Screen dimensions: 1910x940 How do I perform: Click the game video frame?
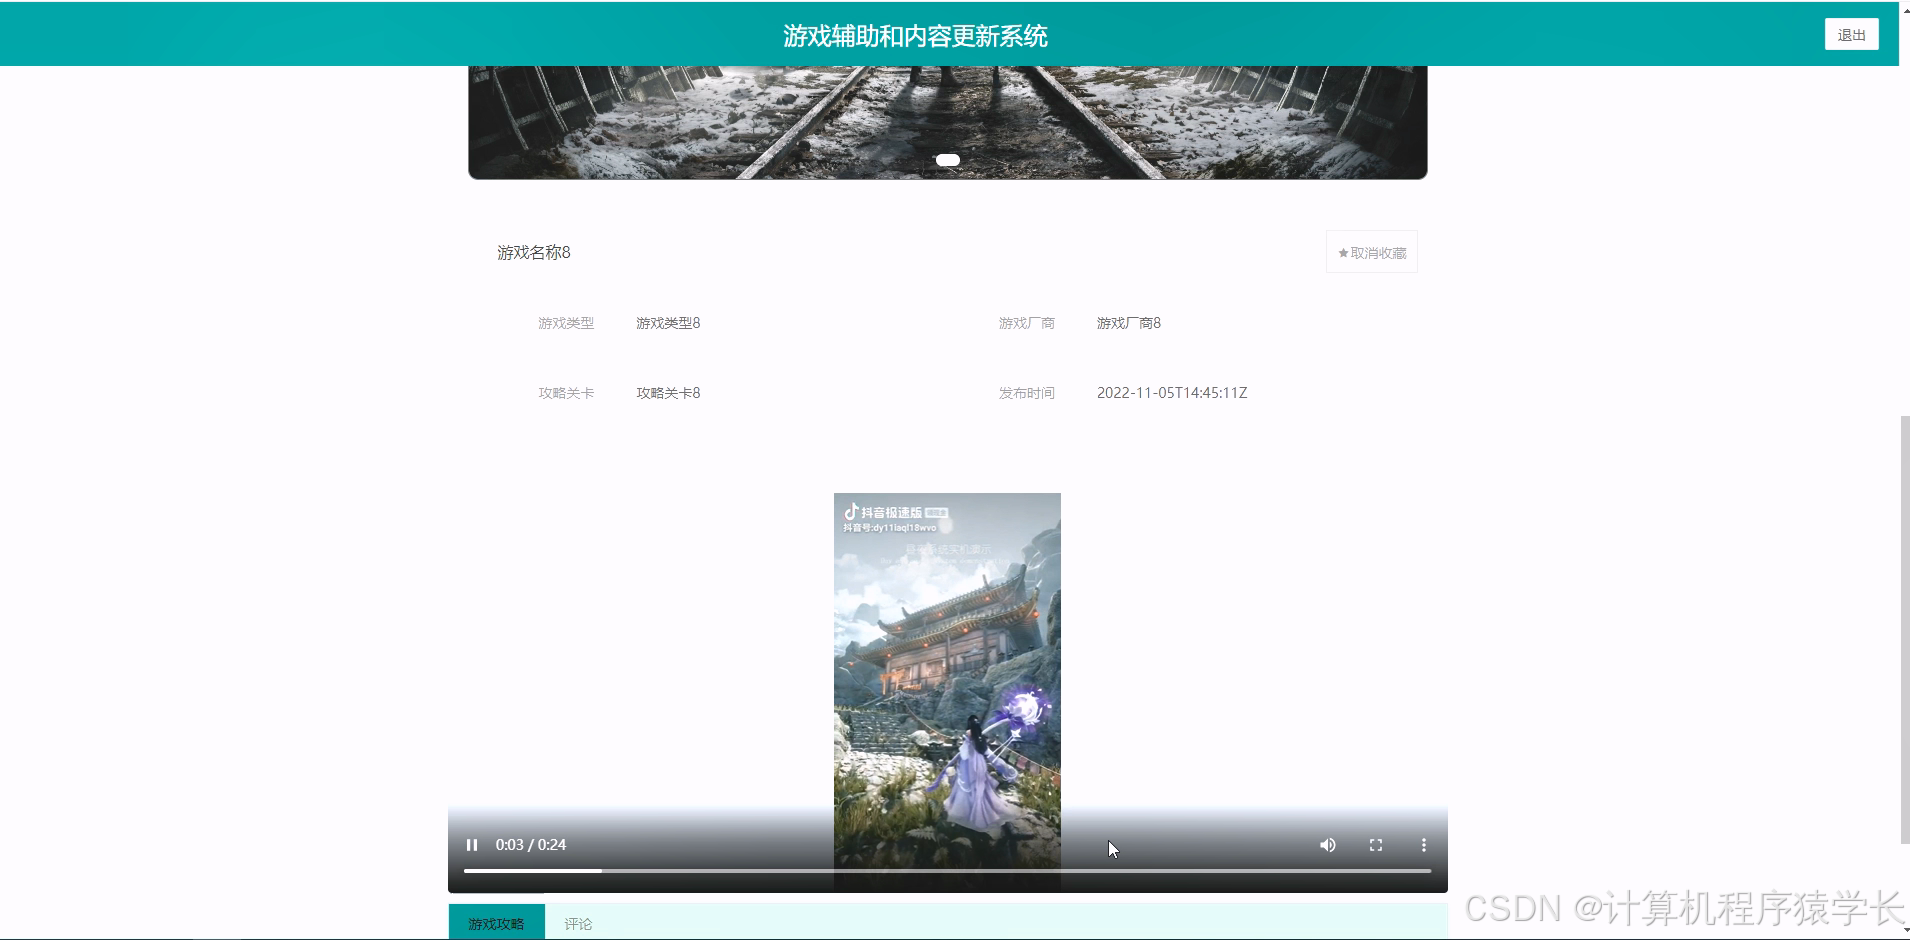coord(947,692)
